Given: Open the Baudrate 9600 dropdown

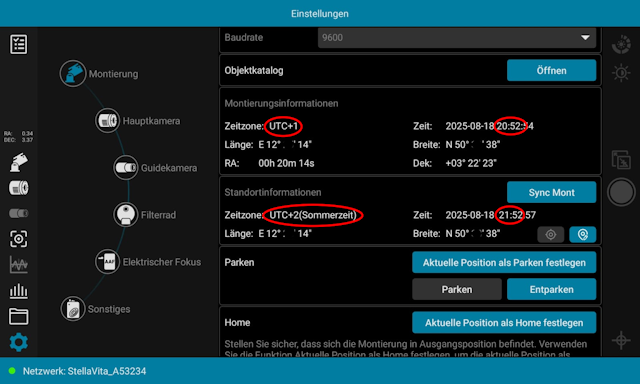Looking at the screenshot, I should tap(457, 38).
